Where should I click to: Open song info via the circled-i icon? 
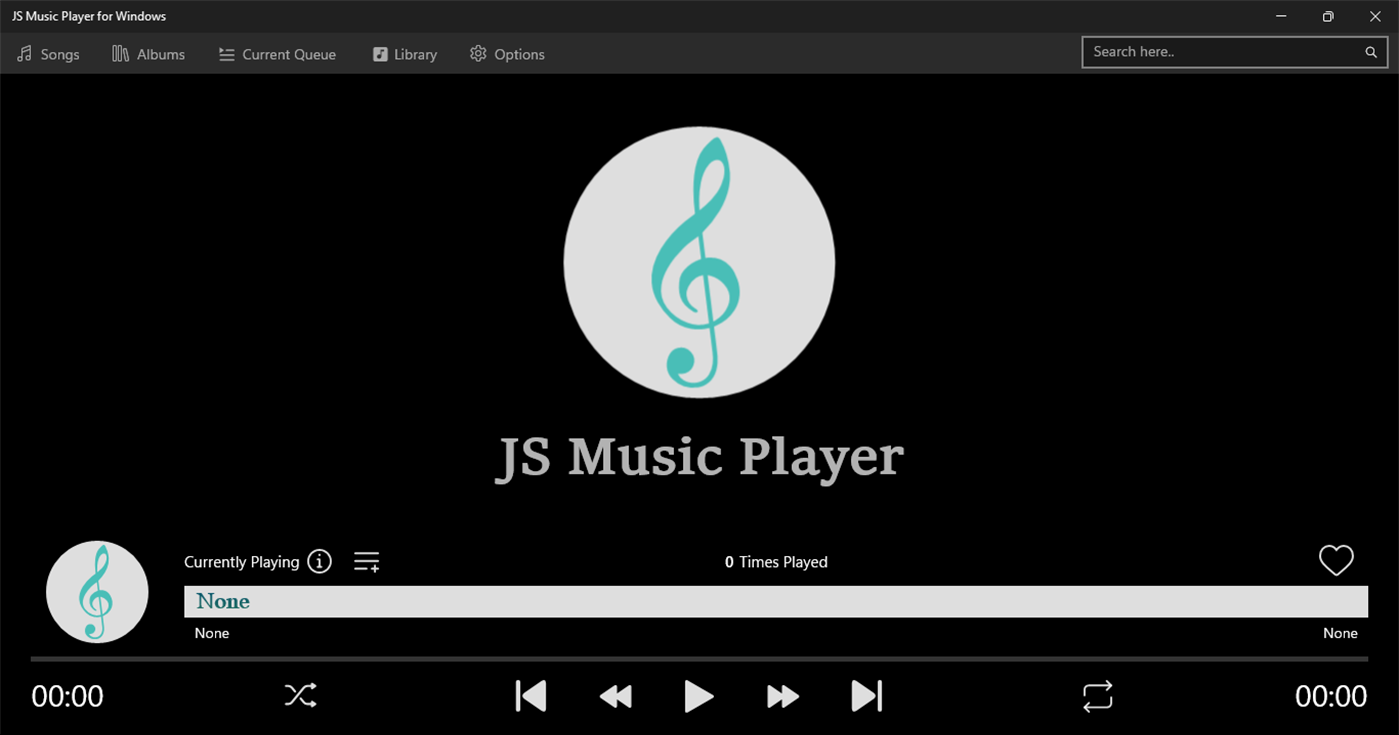[x=319, y=561]
